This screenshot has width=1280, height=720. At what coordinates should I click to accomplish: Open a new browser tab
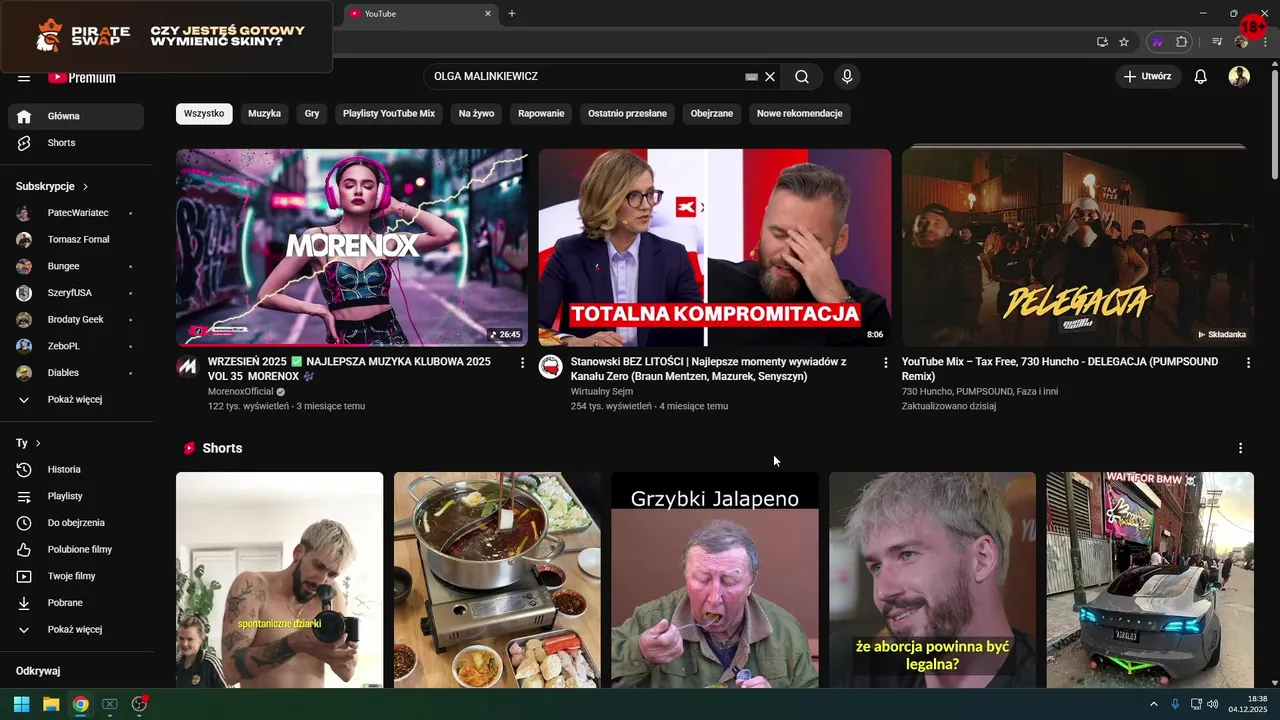pos(512,14)
